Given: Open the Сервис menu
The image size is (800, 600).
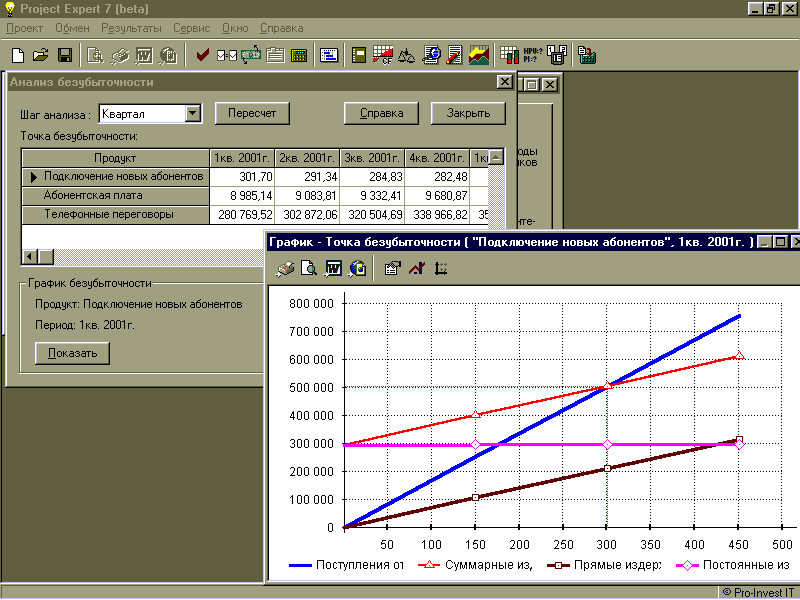Looking at the screenshot, I should click(x=191, y=29).
